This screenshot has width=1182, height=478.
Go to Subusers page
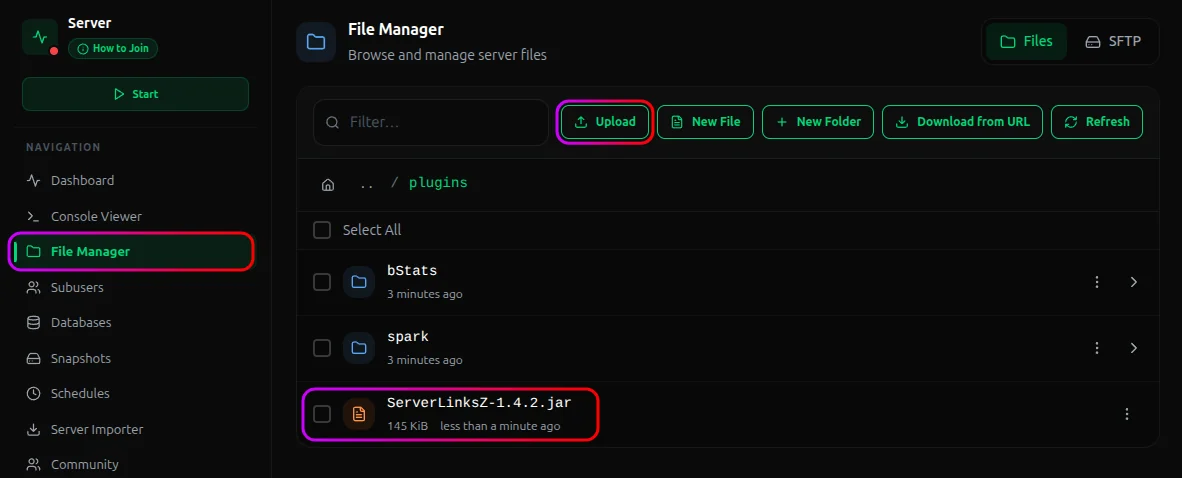[65, 287]
